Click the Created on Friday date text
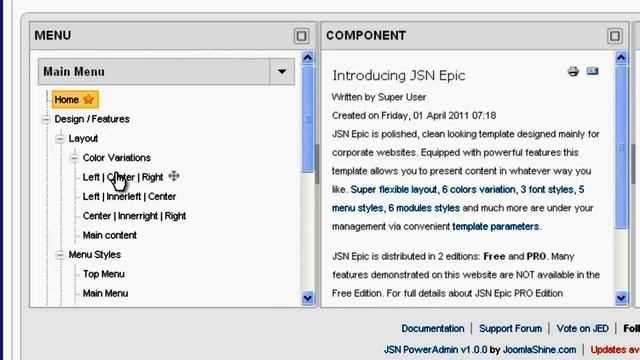The height and width of the screenshot is (360, 640). [x=414, y=116]
